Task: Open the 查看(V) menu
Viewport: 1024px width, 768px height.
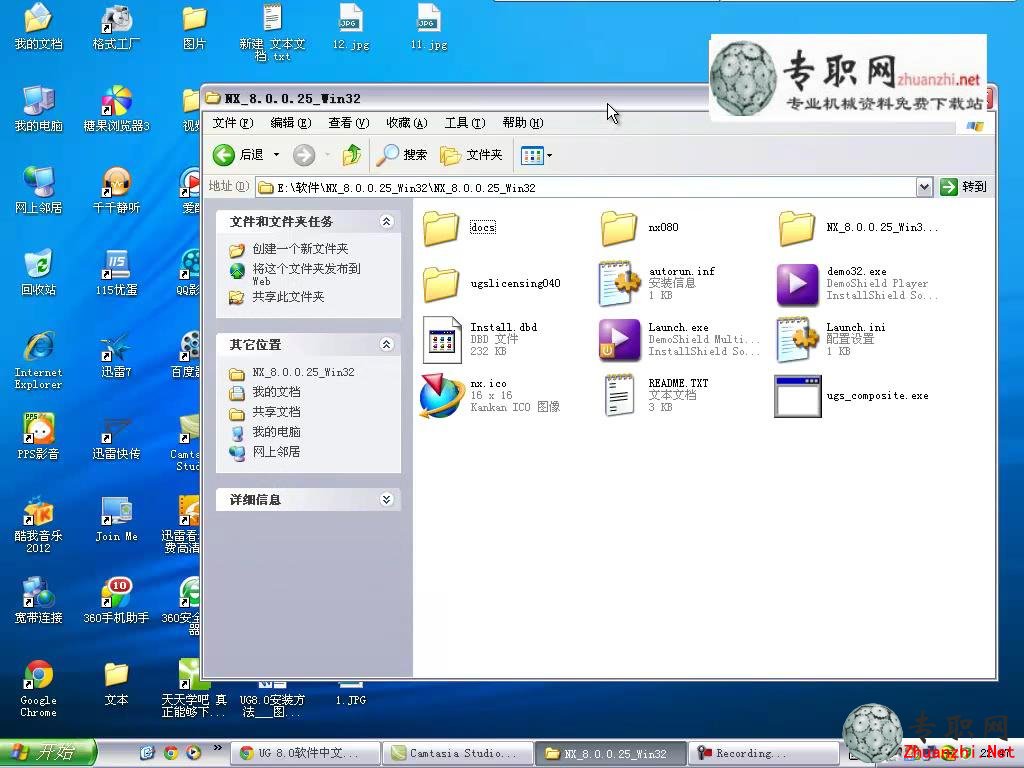Action: [349, 123]
